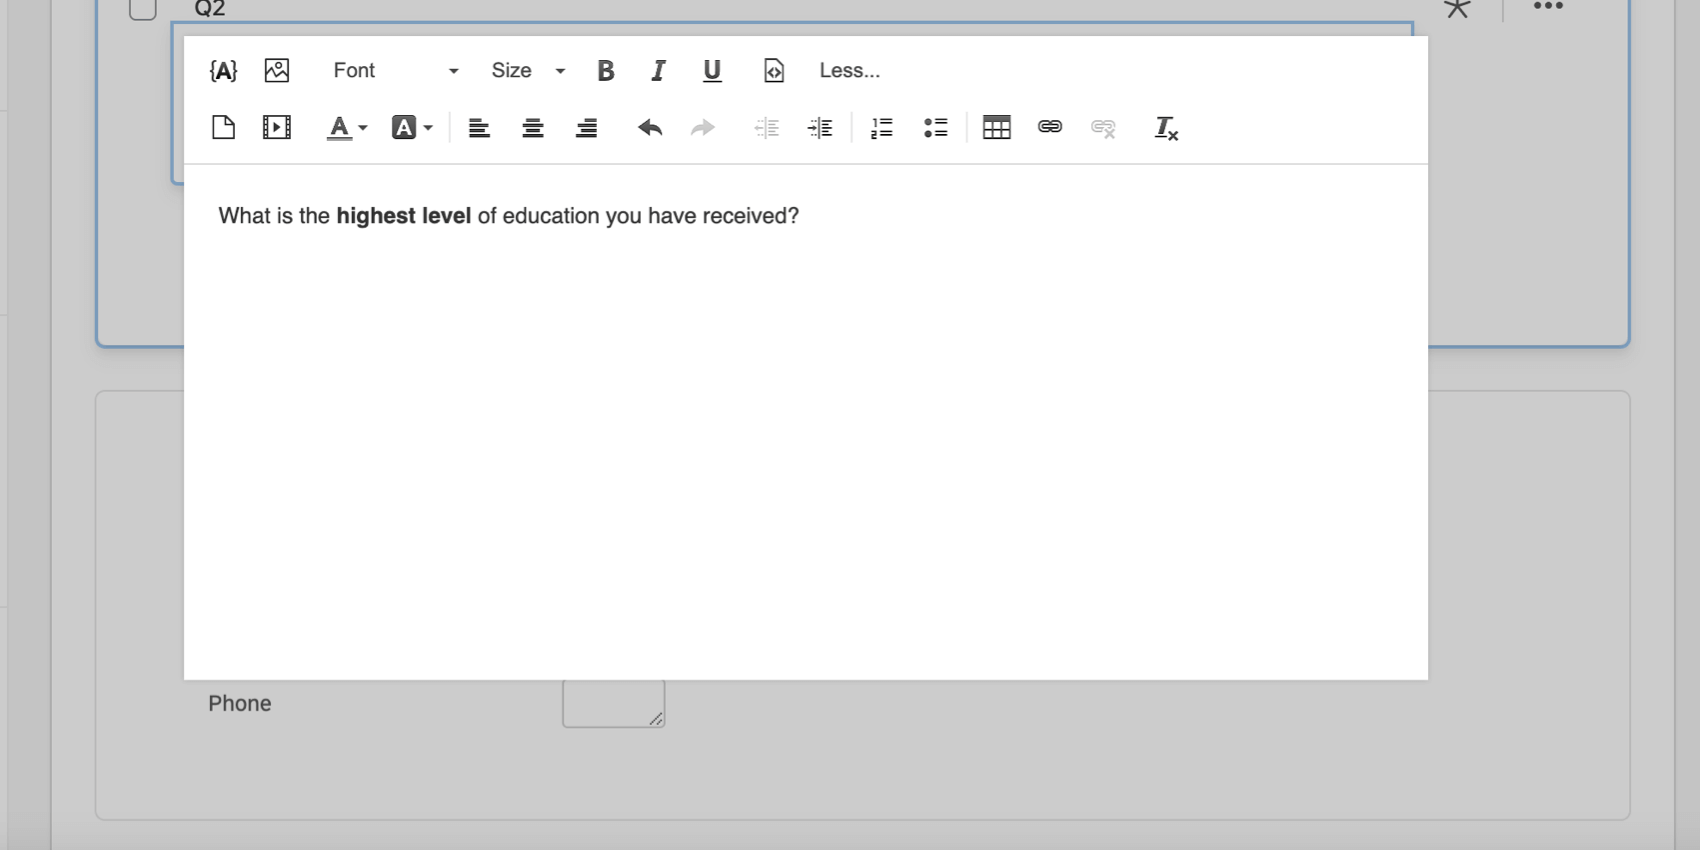Add a hyperlink with link icon
Viewport: 1700px width, 850px height.
[1050, 126]
